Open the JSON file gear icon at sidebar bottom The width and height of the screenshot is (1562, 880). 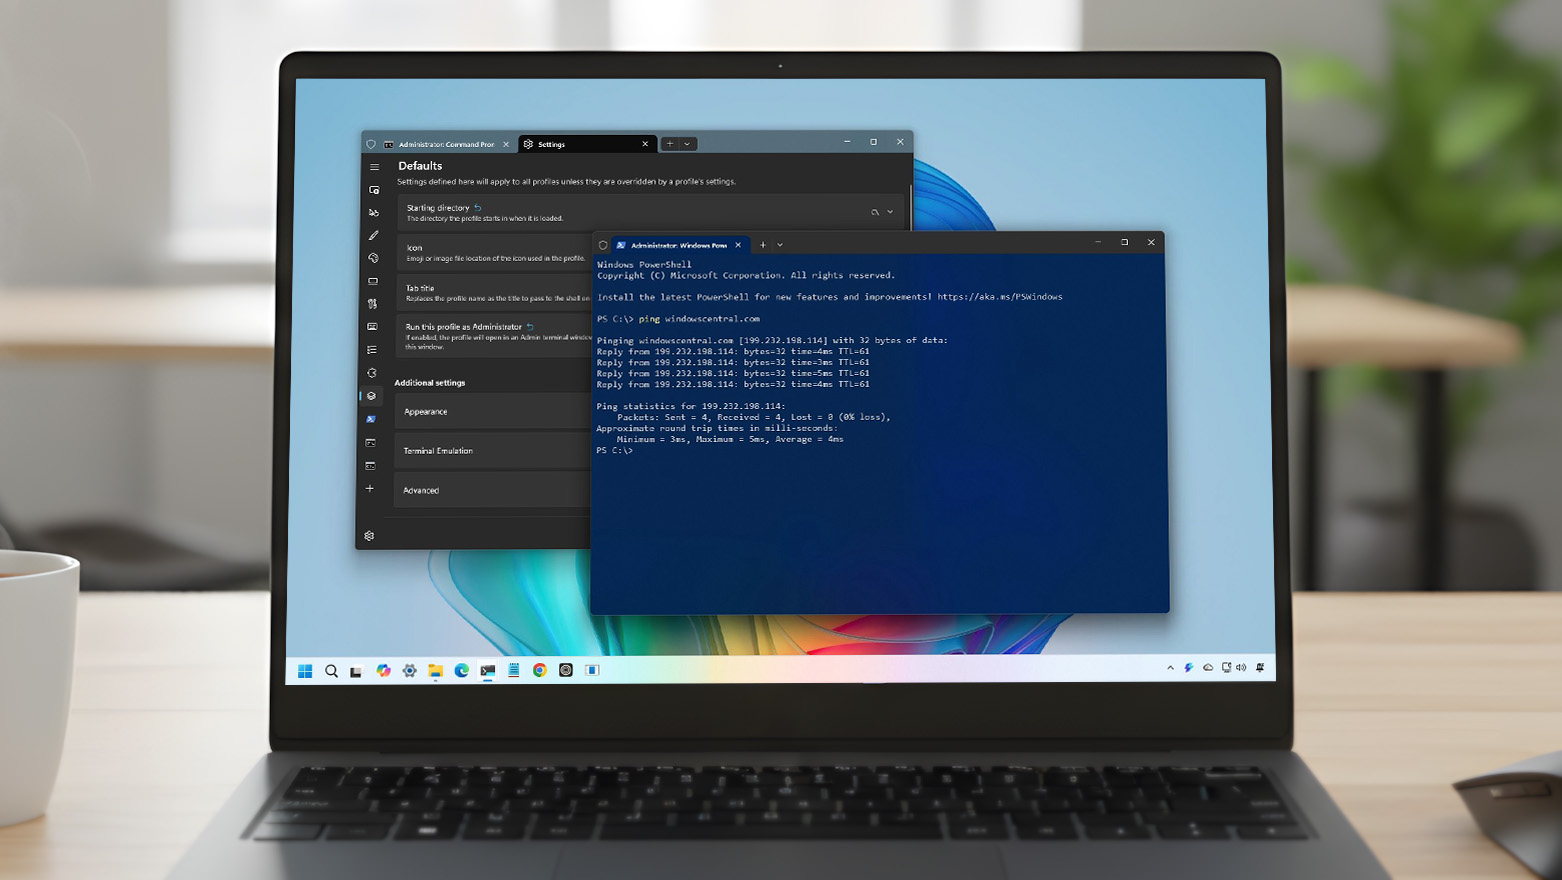tap(370, 536)
